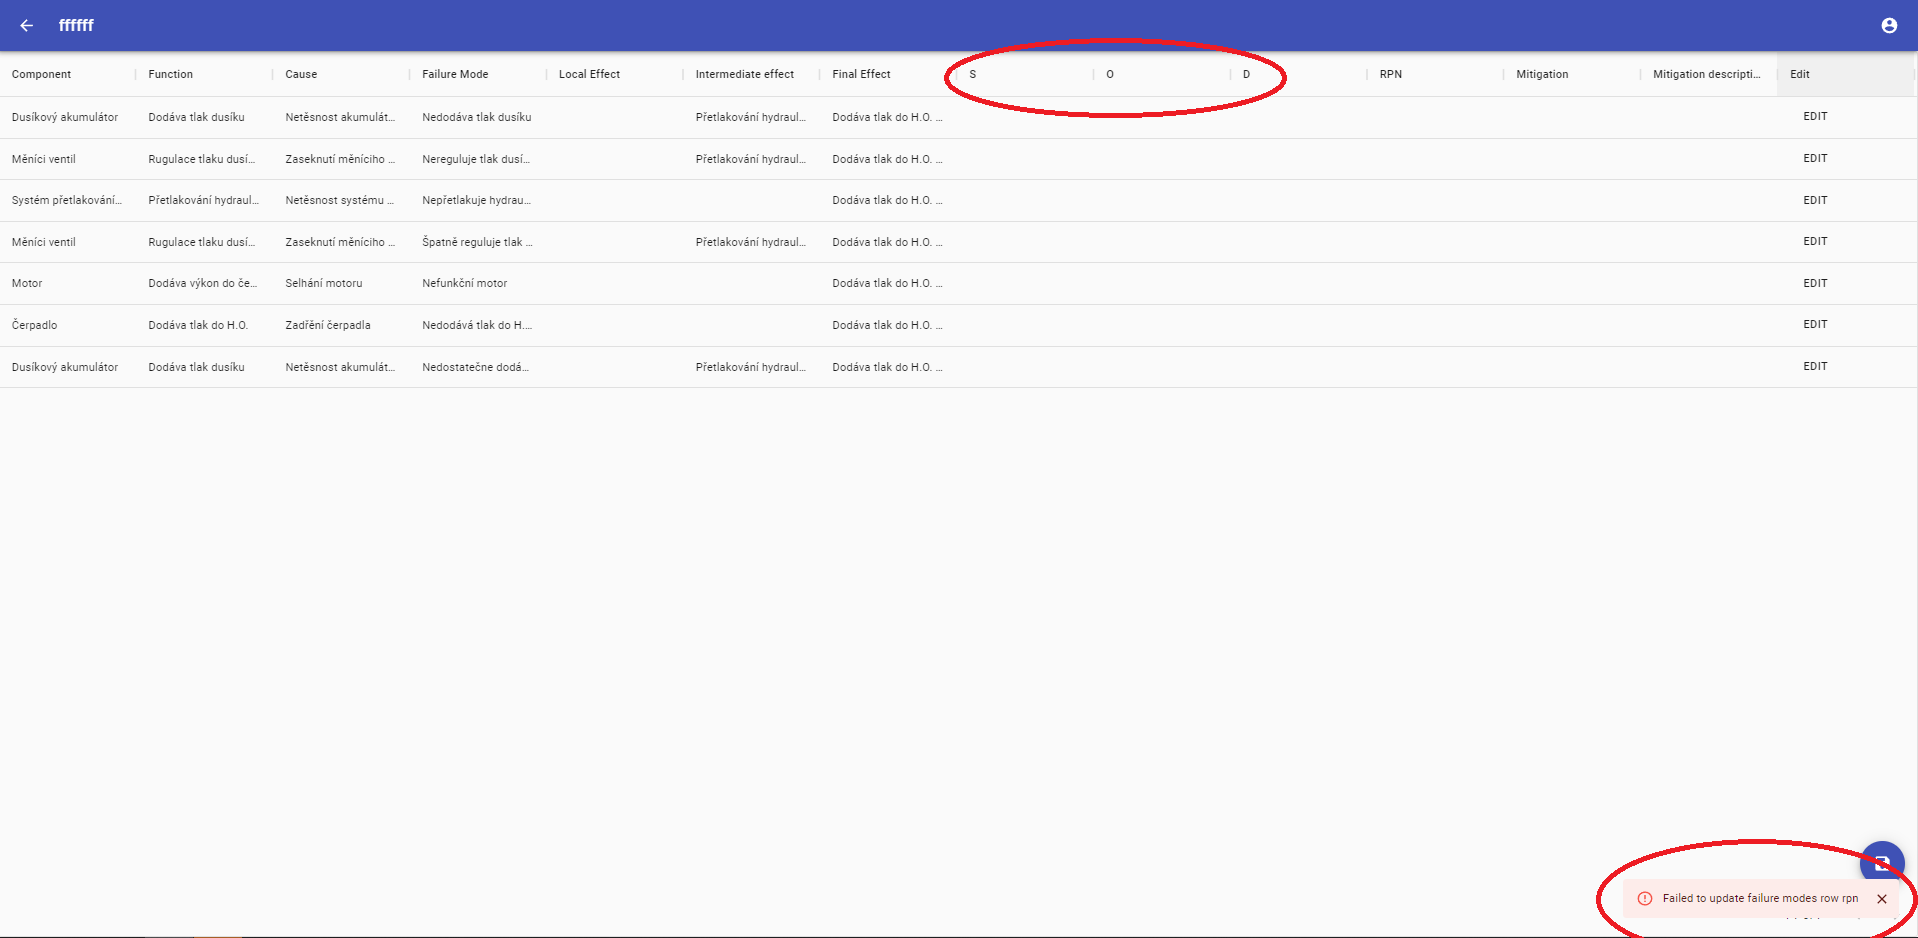Edit the Motor row
Viewport: 1918px width, 938px height.
pyautogui.click(x=1814, y=283)
